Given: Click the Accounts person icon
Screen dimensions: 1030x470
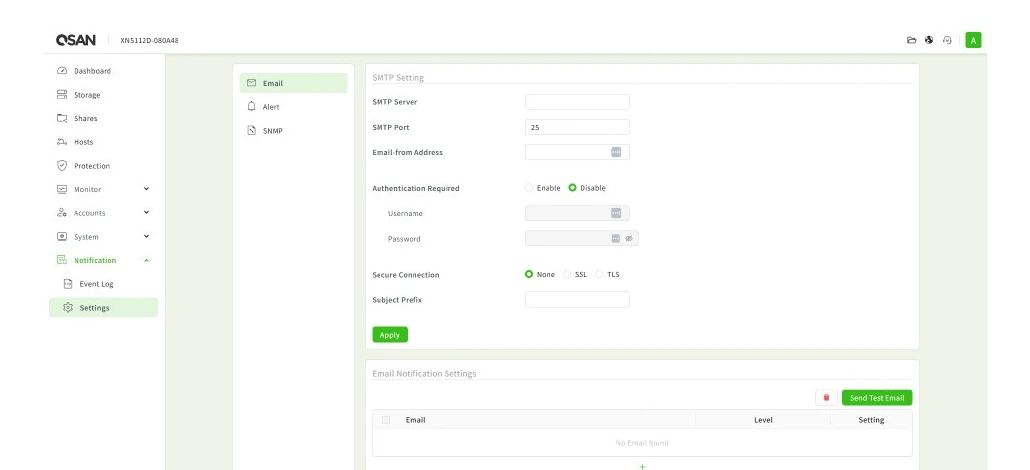Looking at the screenshot, I should 62,213.
